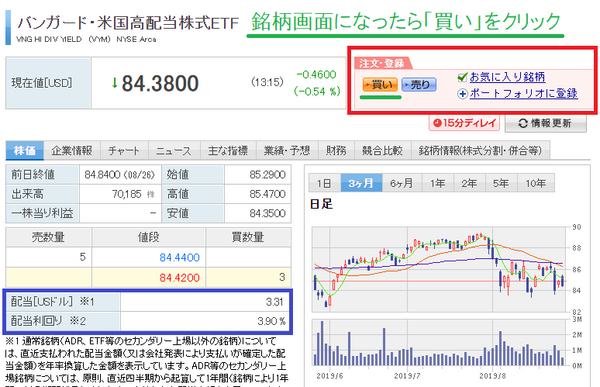Image resolution: width=600 pixels, height=387 pixels.
Task: Click the buy quantity 3 cell
Action: [x=248, y=277]
